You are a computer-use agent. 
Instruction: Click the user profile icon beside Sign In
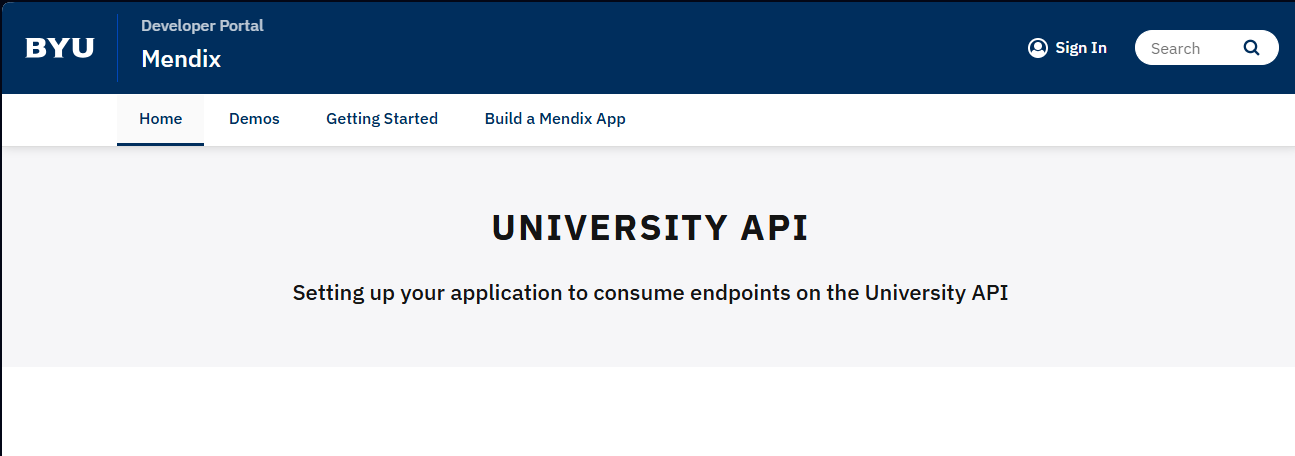[x=1038, y=48]
